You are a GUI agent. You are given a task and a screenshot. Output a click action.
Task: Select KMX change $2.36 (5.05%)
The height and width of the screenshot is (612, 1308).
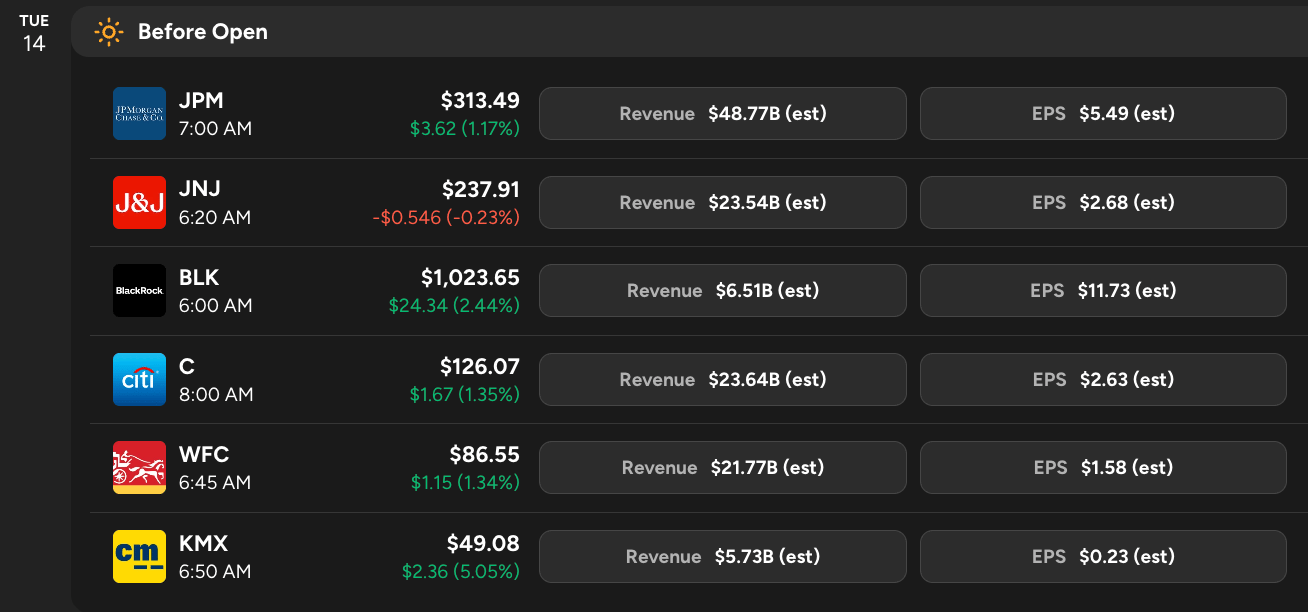(x=461, y=571)
